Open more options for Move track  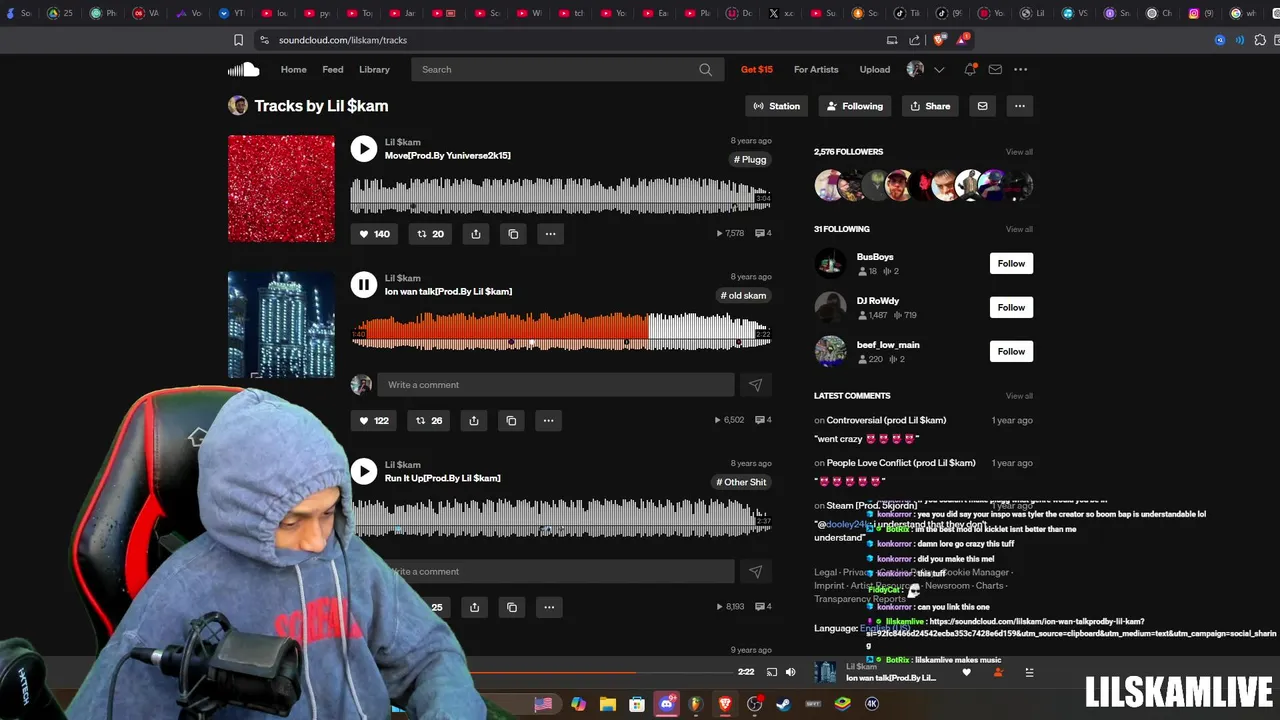point(550,234)
